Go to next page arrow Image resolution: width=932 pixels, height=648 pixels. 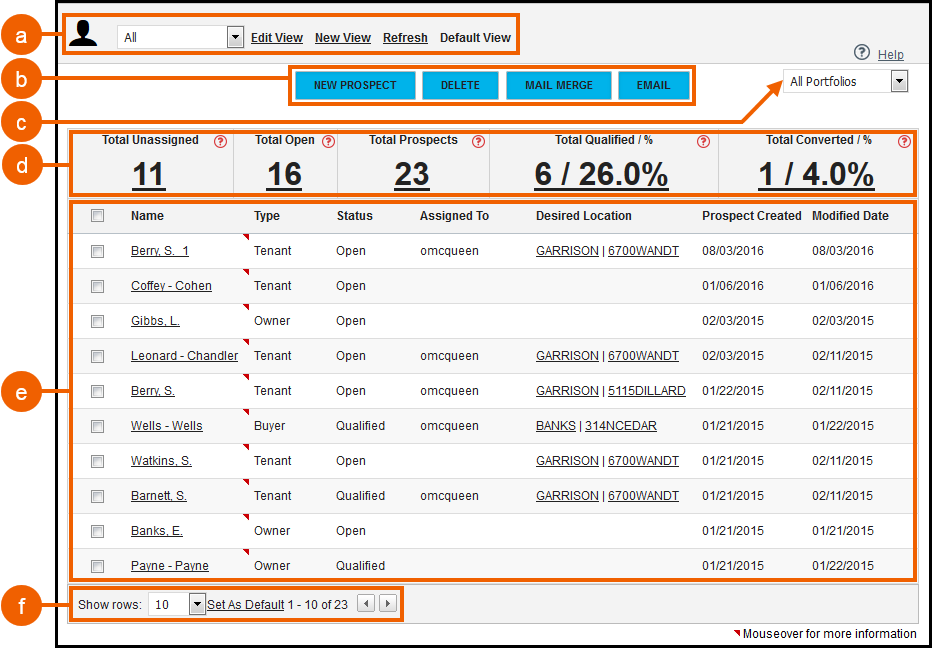[388, 603]
